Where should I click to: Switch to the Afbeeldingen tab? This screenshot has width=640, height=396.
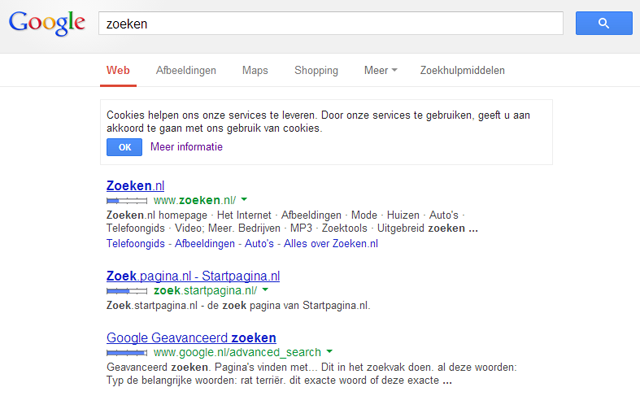point(186,70)
